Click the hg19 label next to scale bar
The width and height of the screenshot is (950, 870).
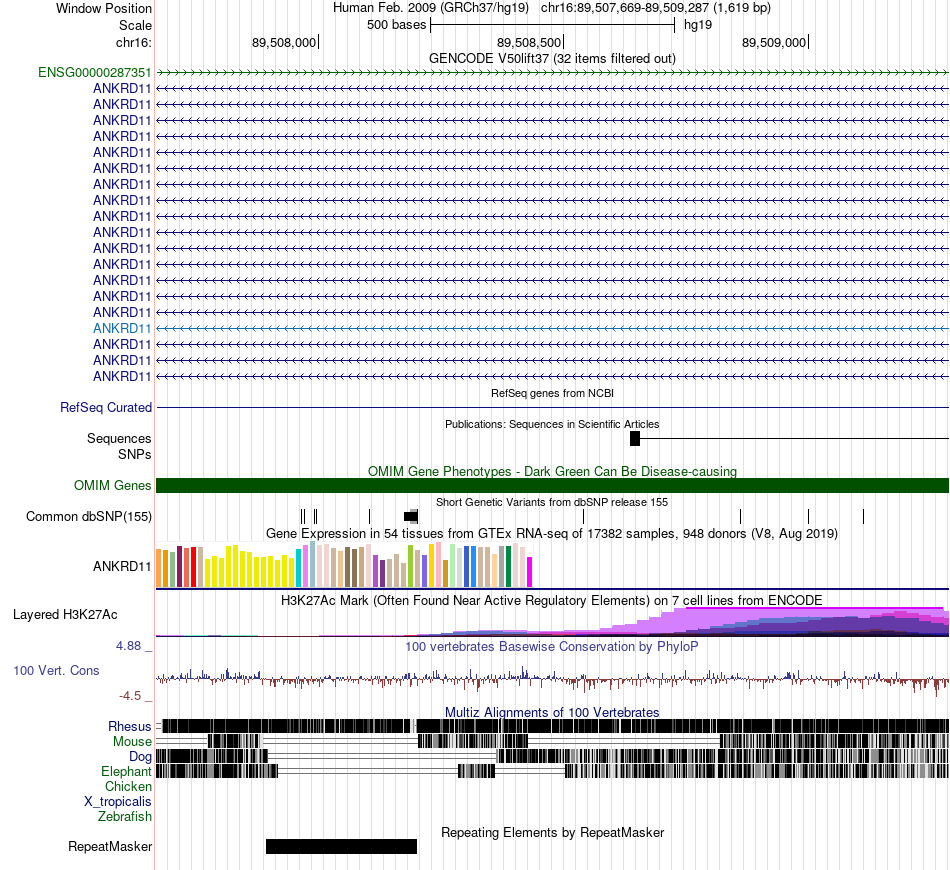[x=698, y=25]
